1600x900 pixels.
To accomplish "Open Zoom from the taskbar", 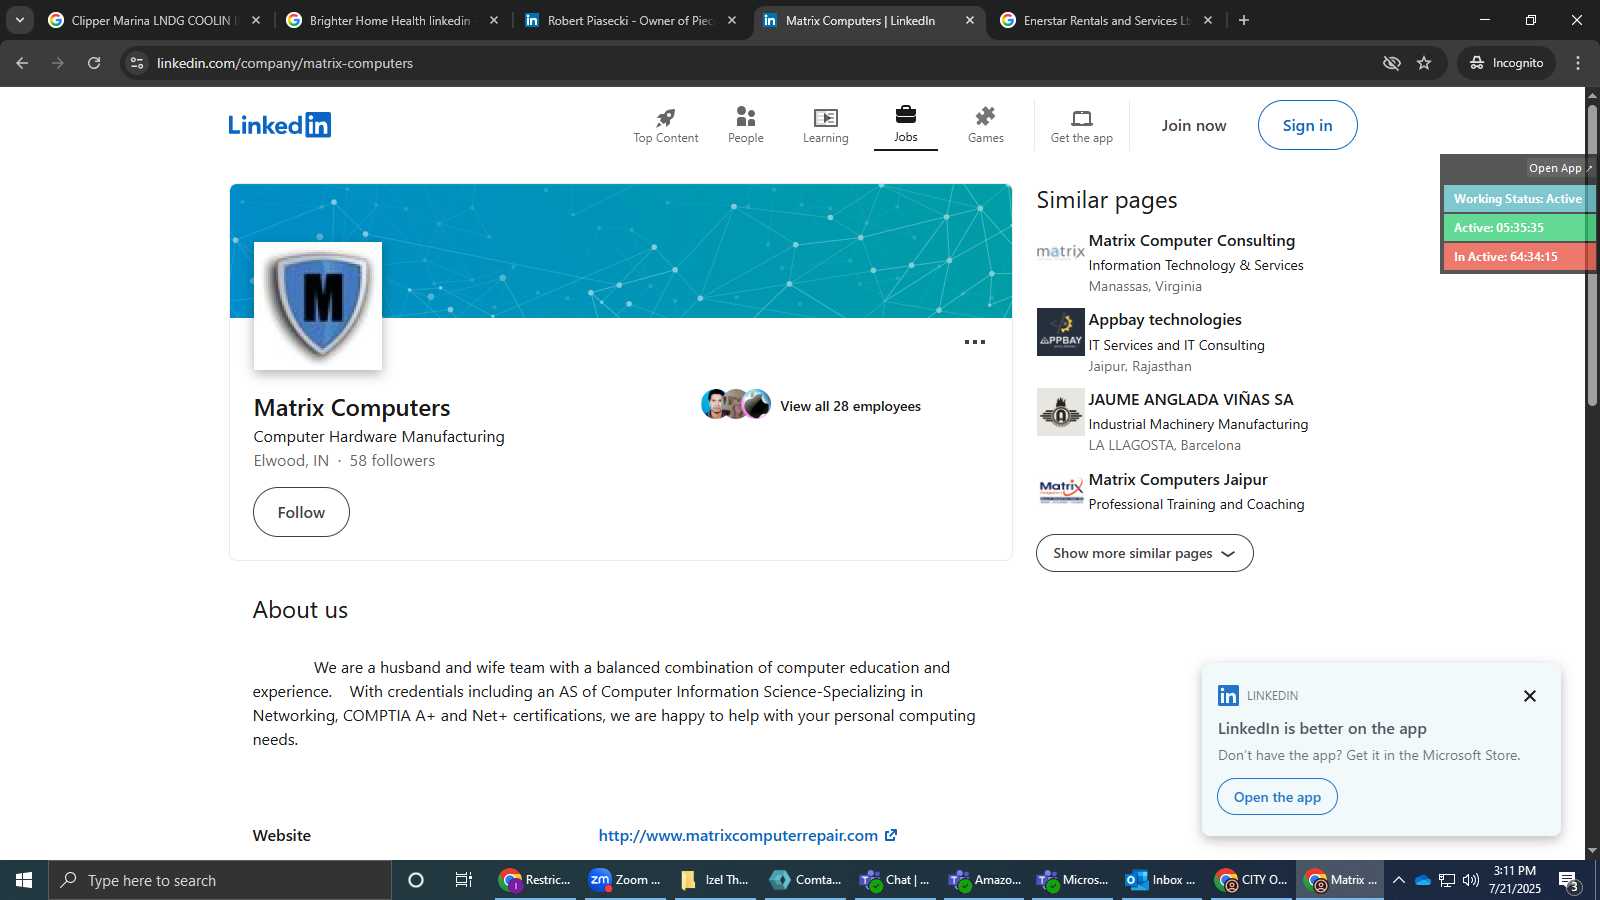I will [x=625, y=880].
